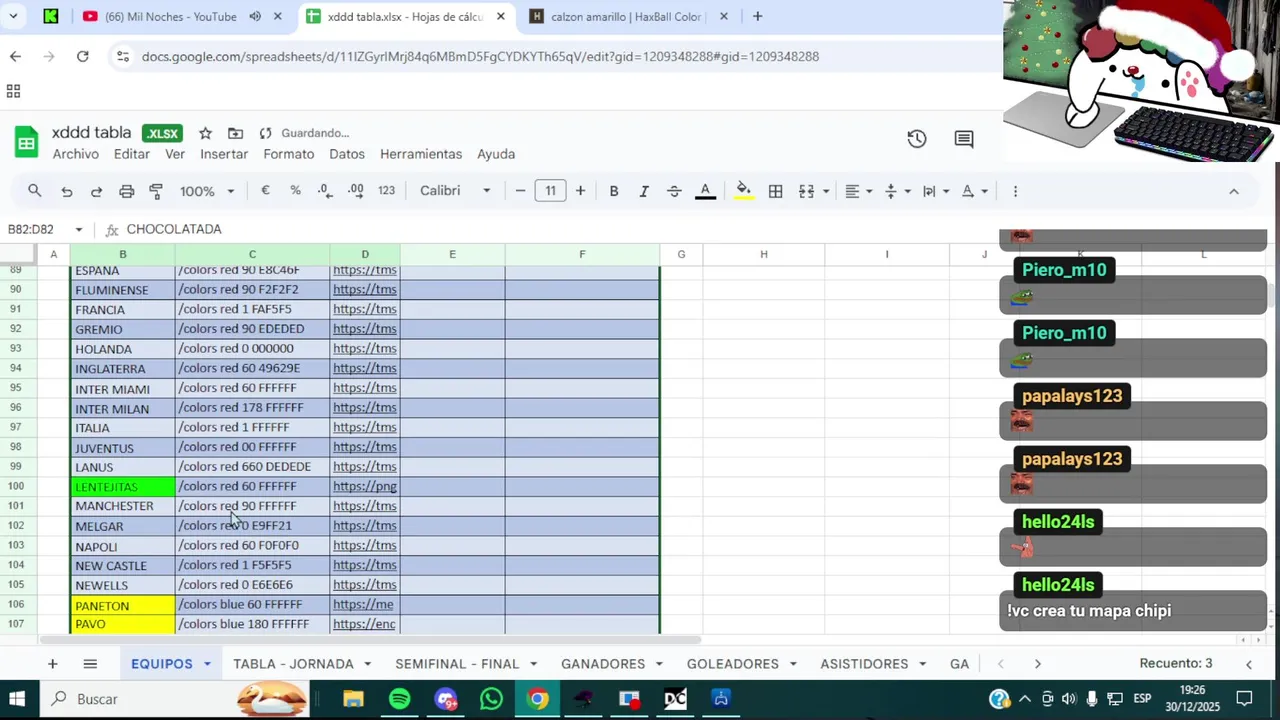Open the Calibri font dropdown
The height and width of the screenshot is (720, 1280).
[x=455, y=191]
